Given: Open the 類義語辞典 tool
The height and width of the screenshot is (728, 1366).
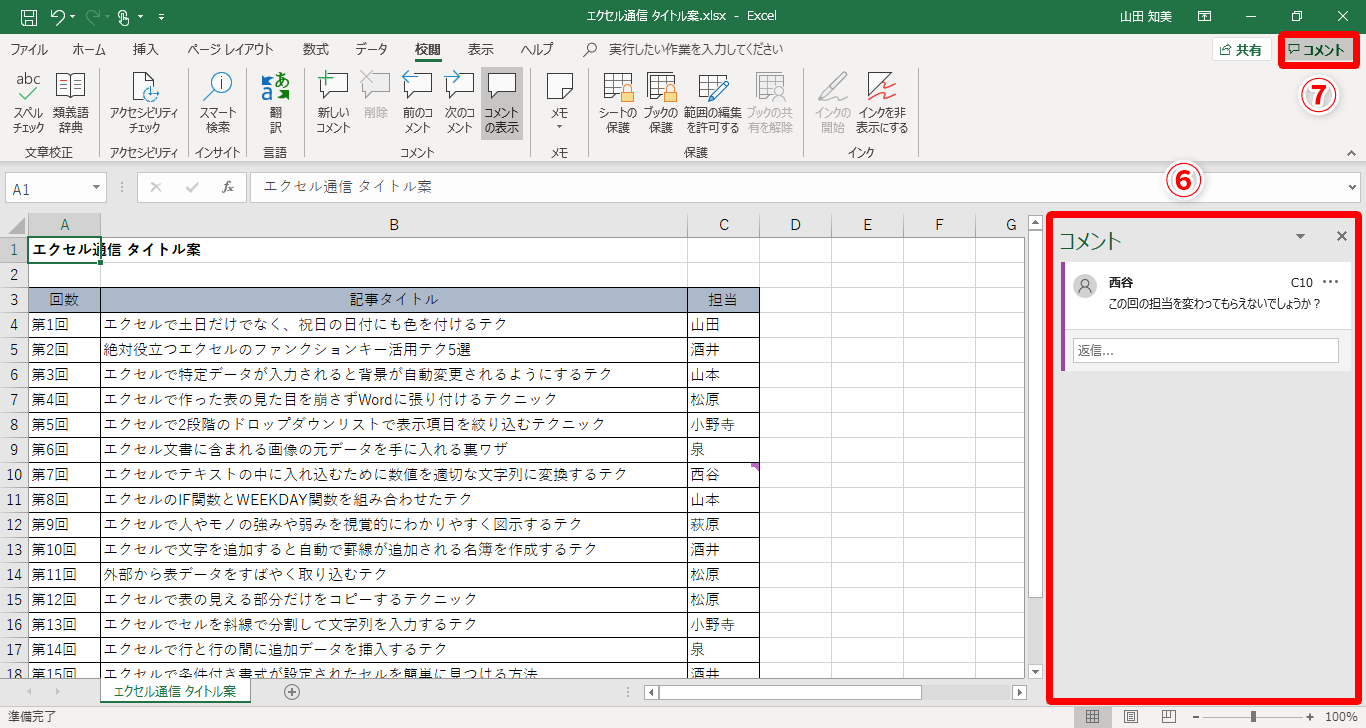Looking at the screenshot, I should tap(70, 103).
